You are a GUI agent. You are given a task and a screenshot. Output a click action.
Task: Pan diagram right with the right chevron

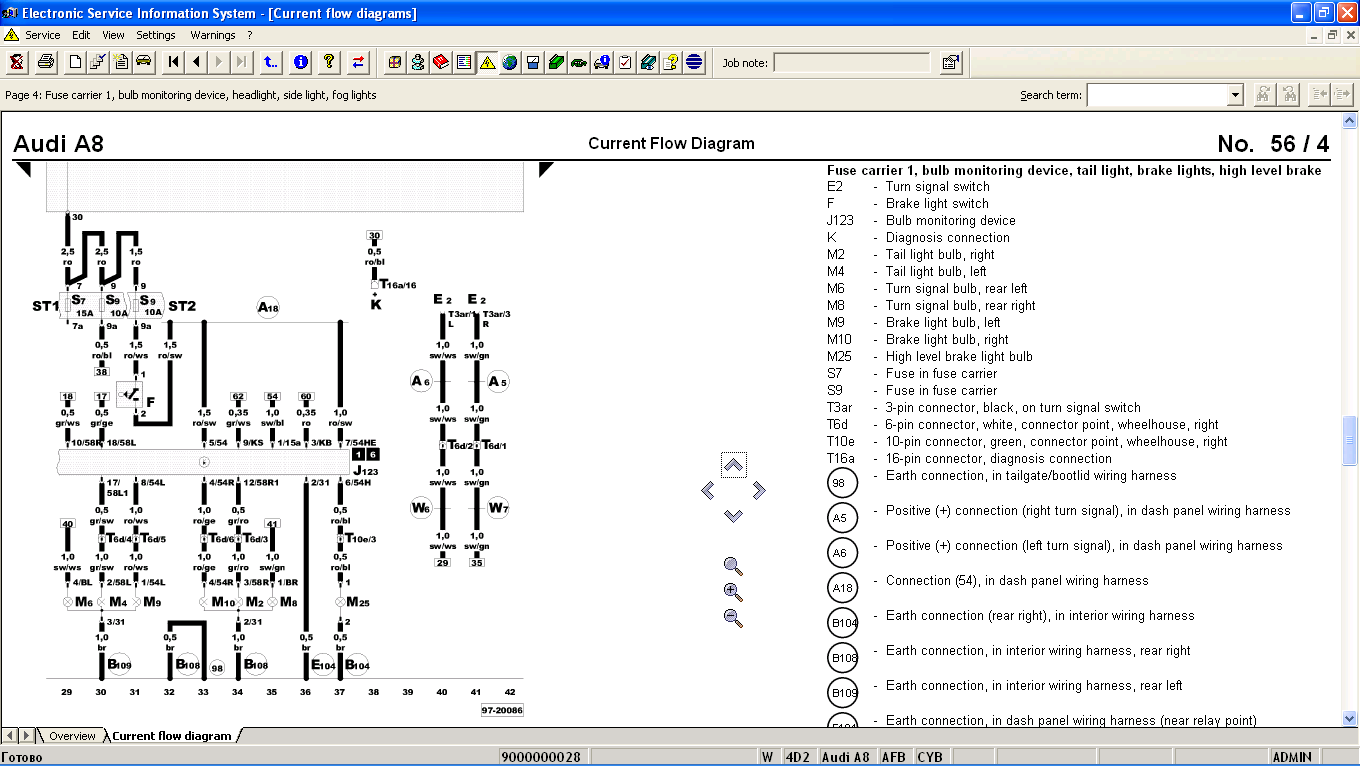pyautogui.click(x=759, y=490)
